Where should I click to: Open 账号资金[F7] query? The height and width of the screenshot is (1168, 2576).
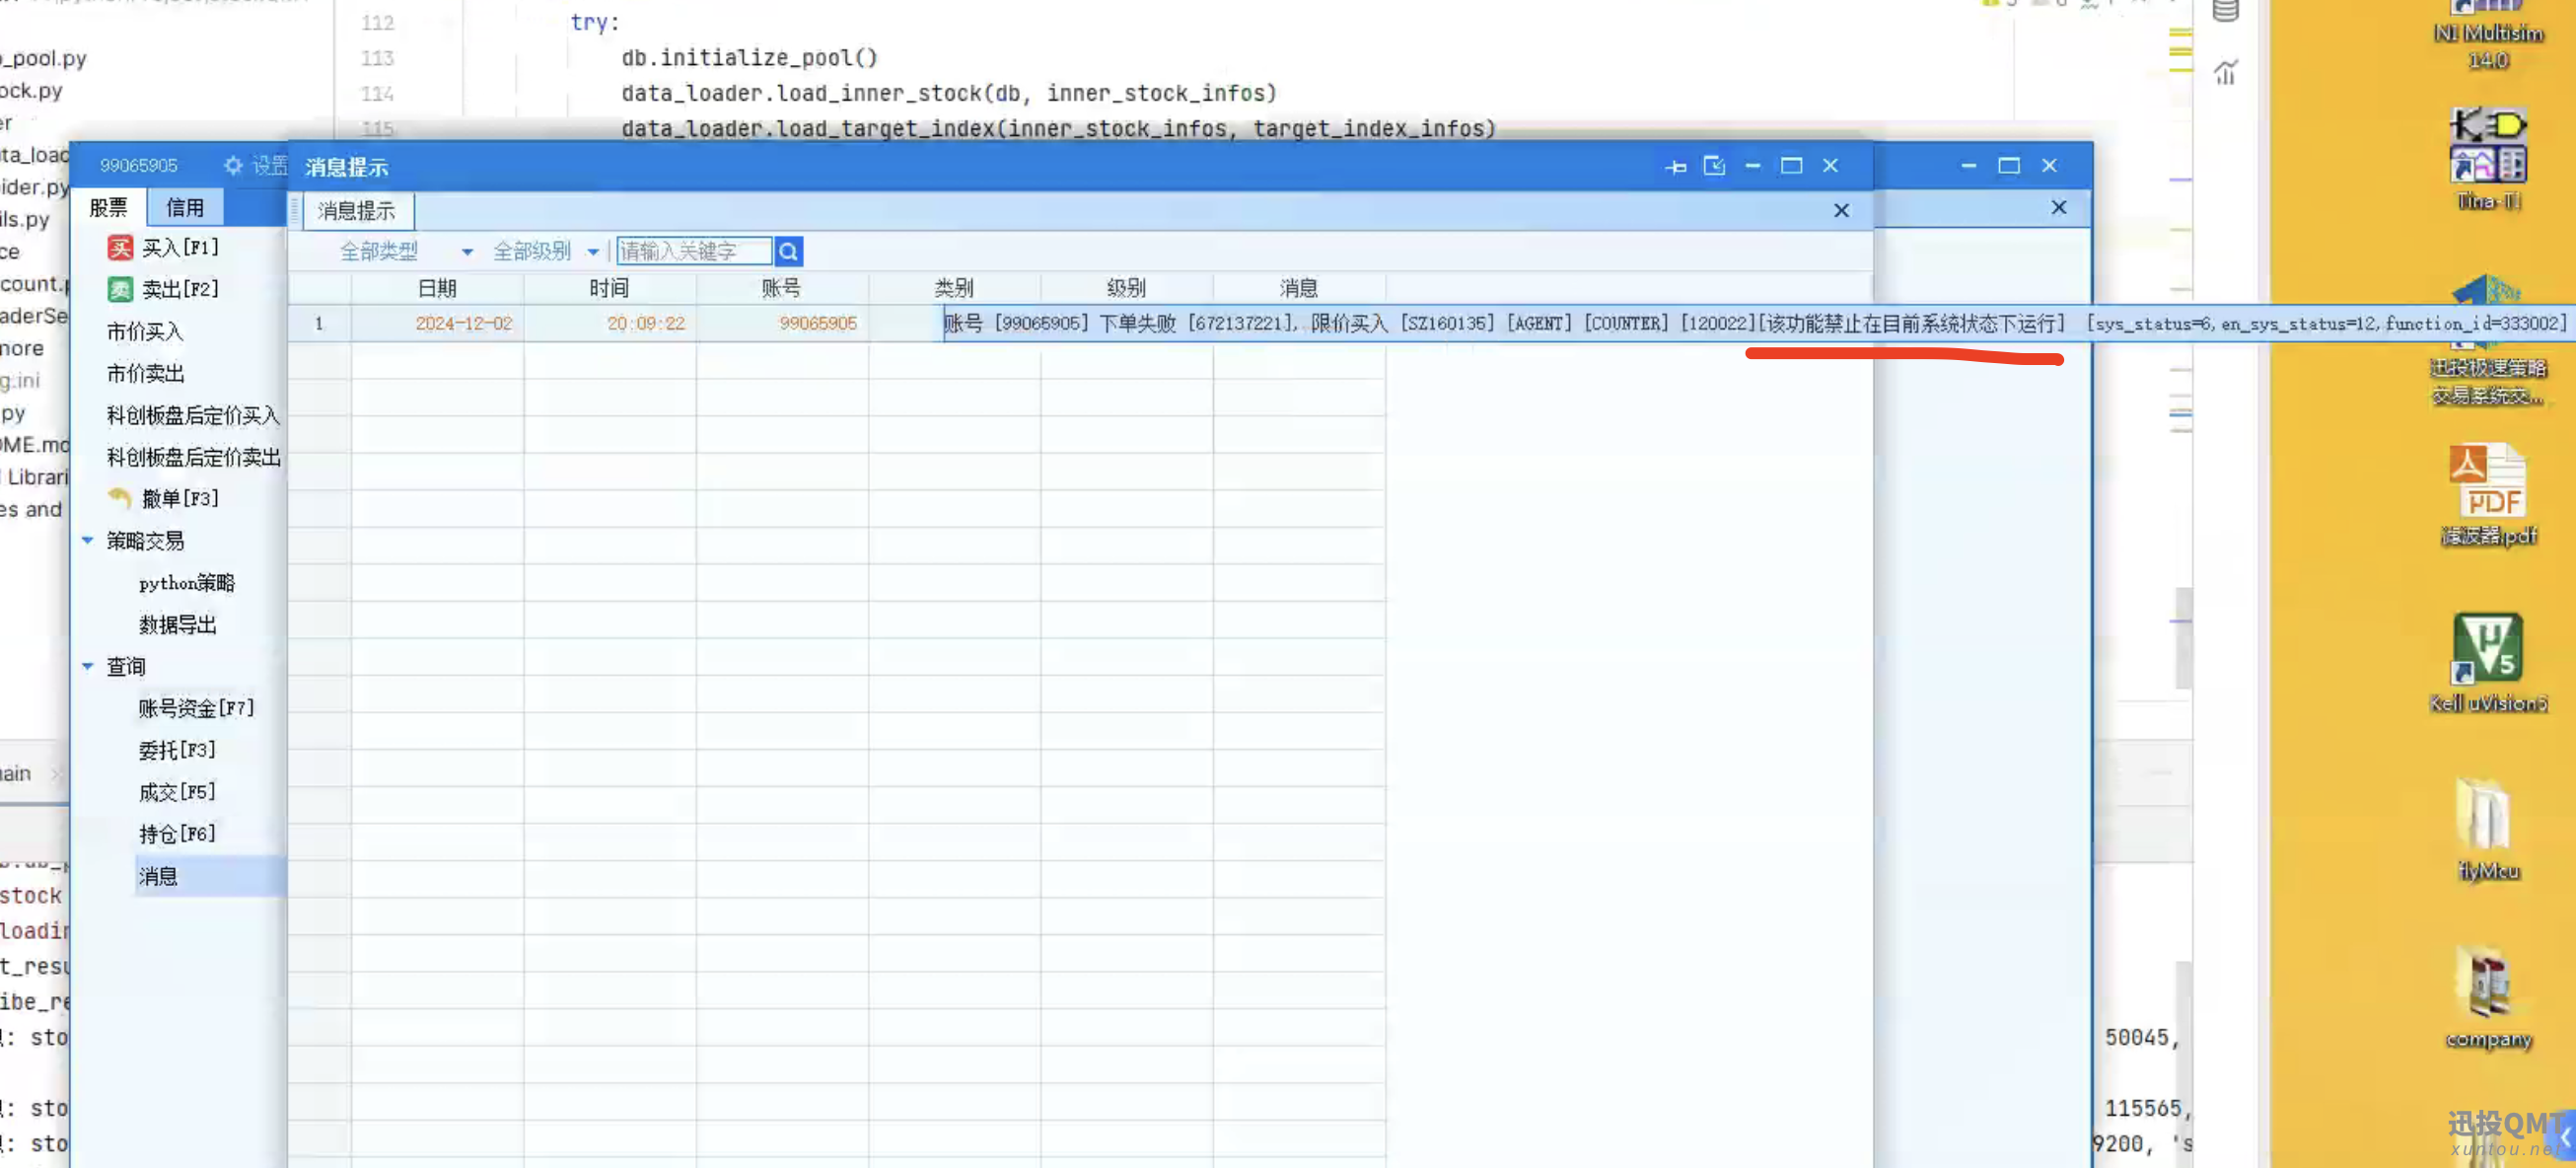[x=196, y=708]
